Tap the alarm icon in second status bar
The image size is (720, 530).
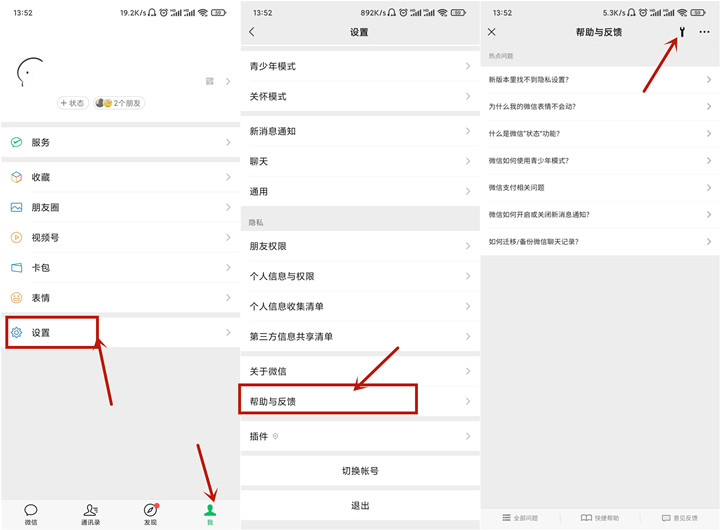tap(403, 13)
